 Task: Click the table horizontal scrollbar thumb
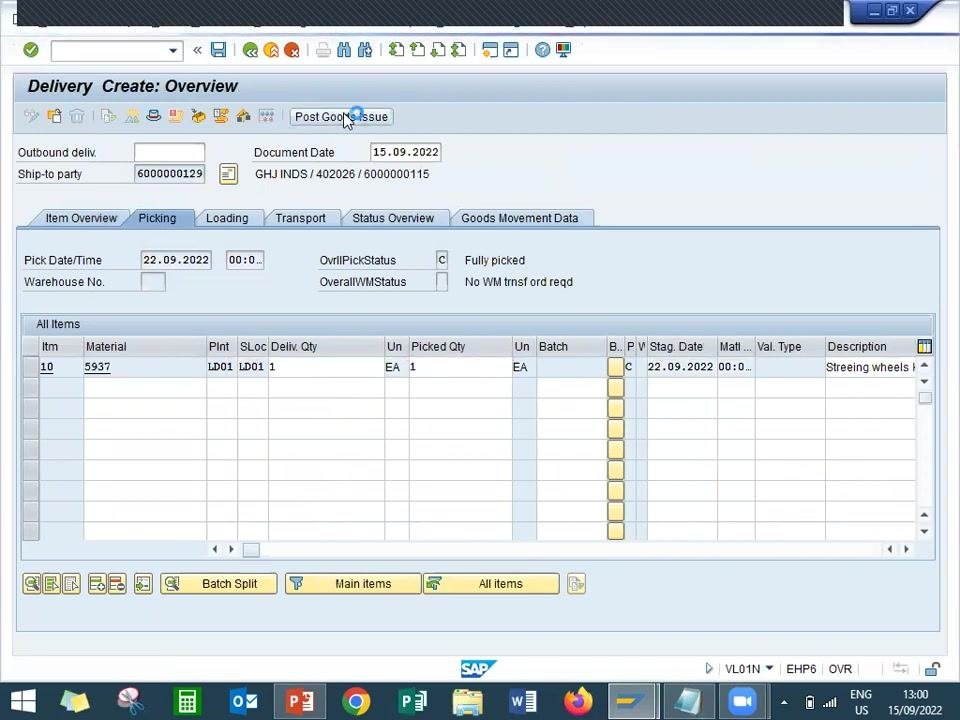tap(251, 550)
